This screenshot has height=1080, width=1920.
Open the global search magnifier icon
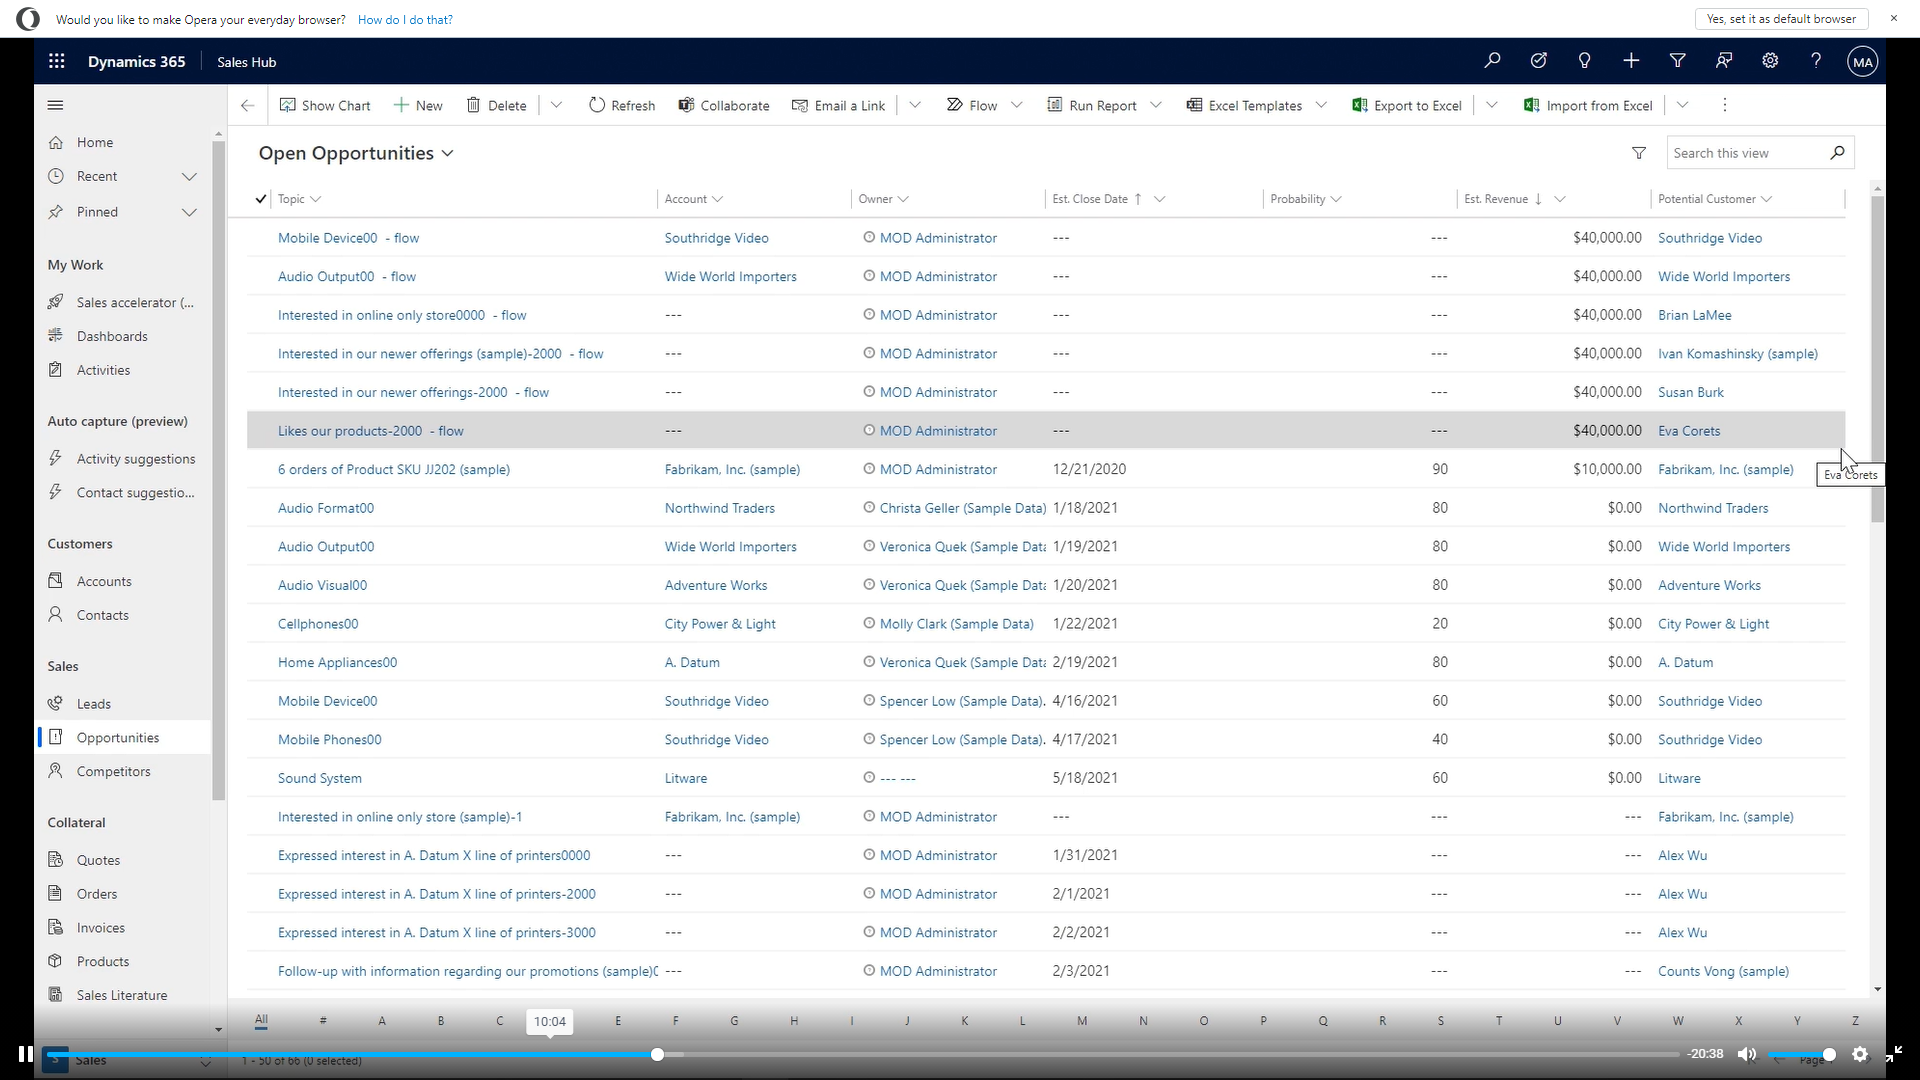[1492, 61]
